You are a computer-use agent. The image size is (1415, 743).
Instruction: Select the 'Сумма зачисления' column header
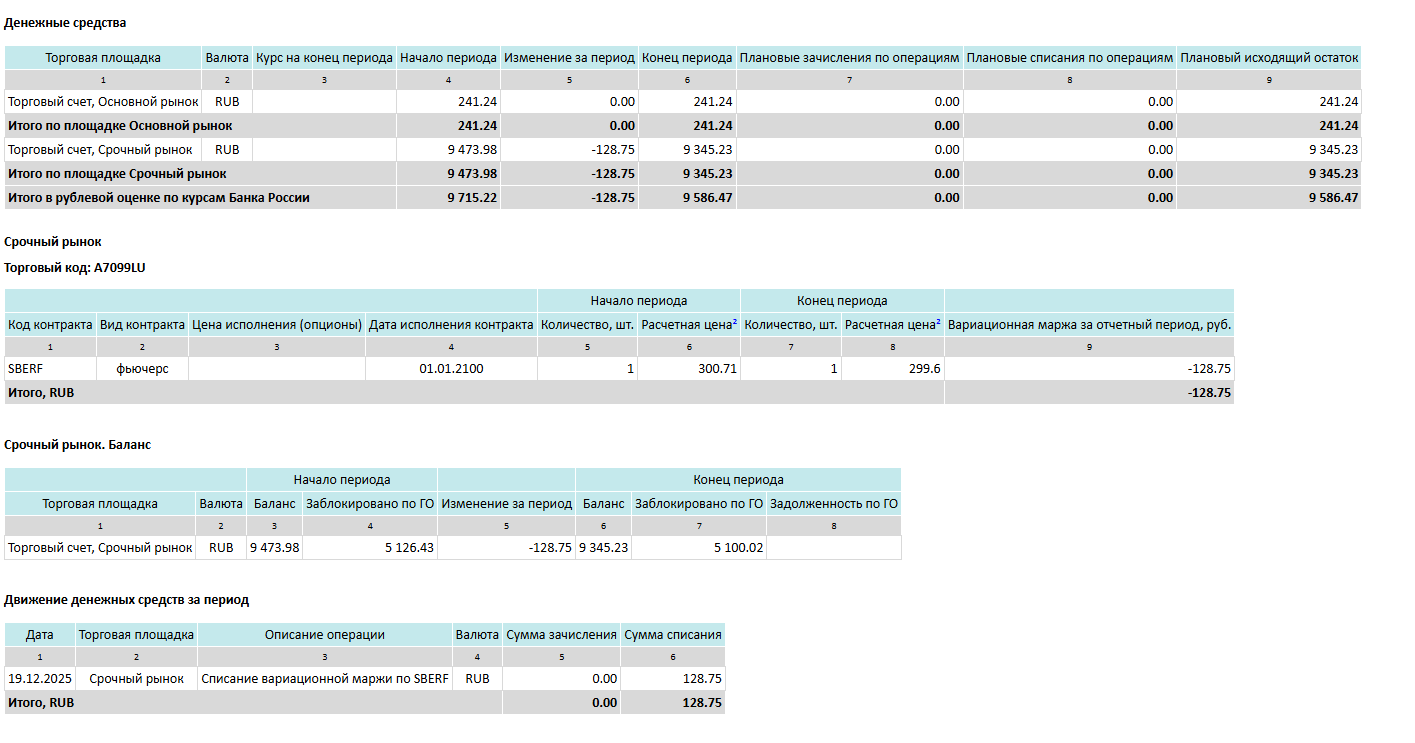click(x=562, y=635)
